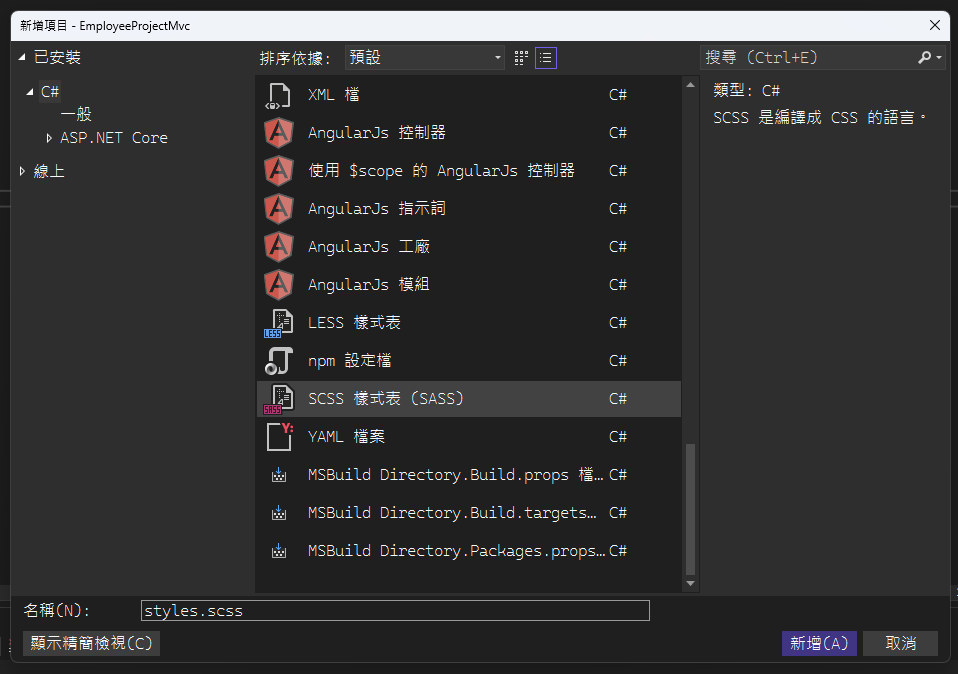Select '使用 $scope 的 AngularJs 控制器' text
This screenshot has width=958, height=674.
point(441,171)
